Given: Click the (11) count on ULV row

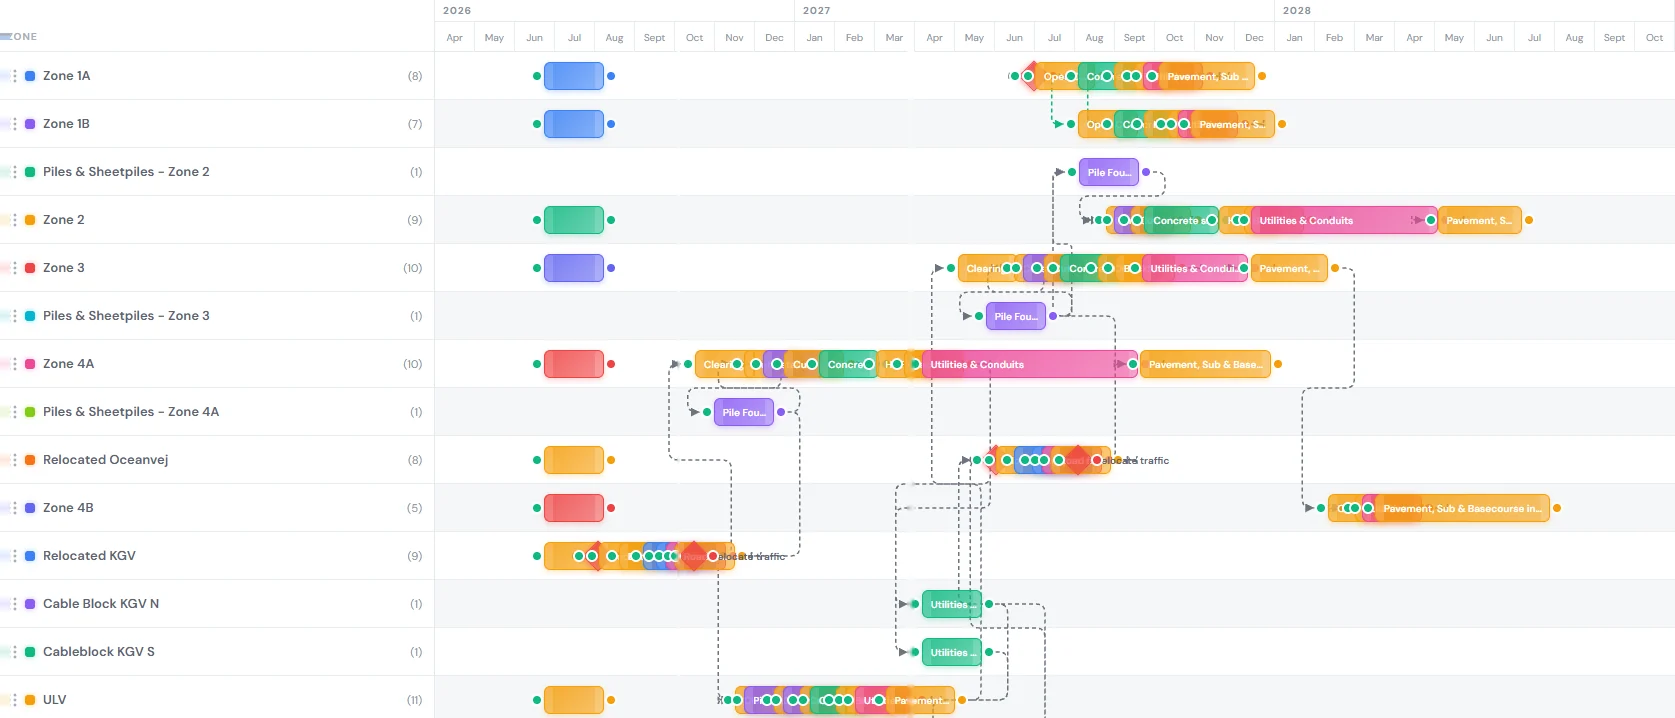Looking at the screenshot, I should [414, 700].
